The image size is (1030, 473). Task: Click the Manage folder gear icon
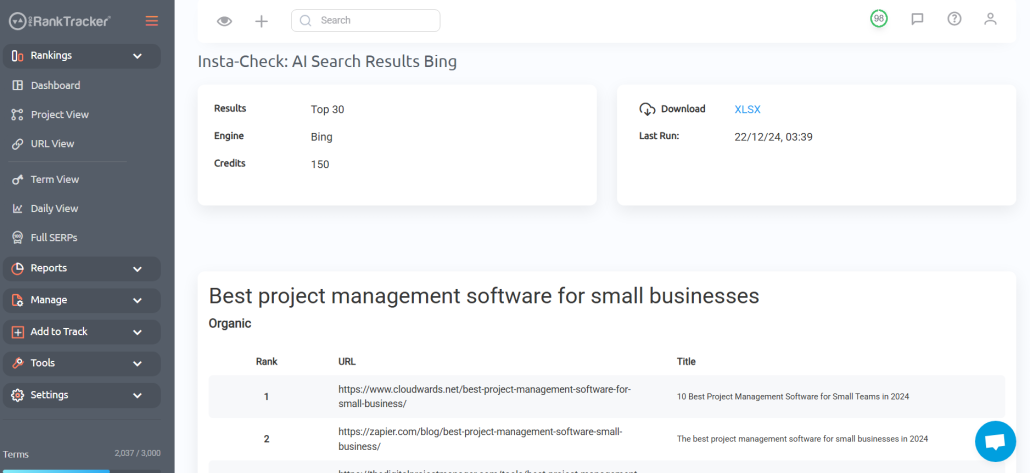pyautogui.click(x=18, y=300)
